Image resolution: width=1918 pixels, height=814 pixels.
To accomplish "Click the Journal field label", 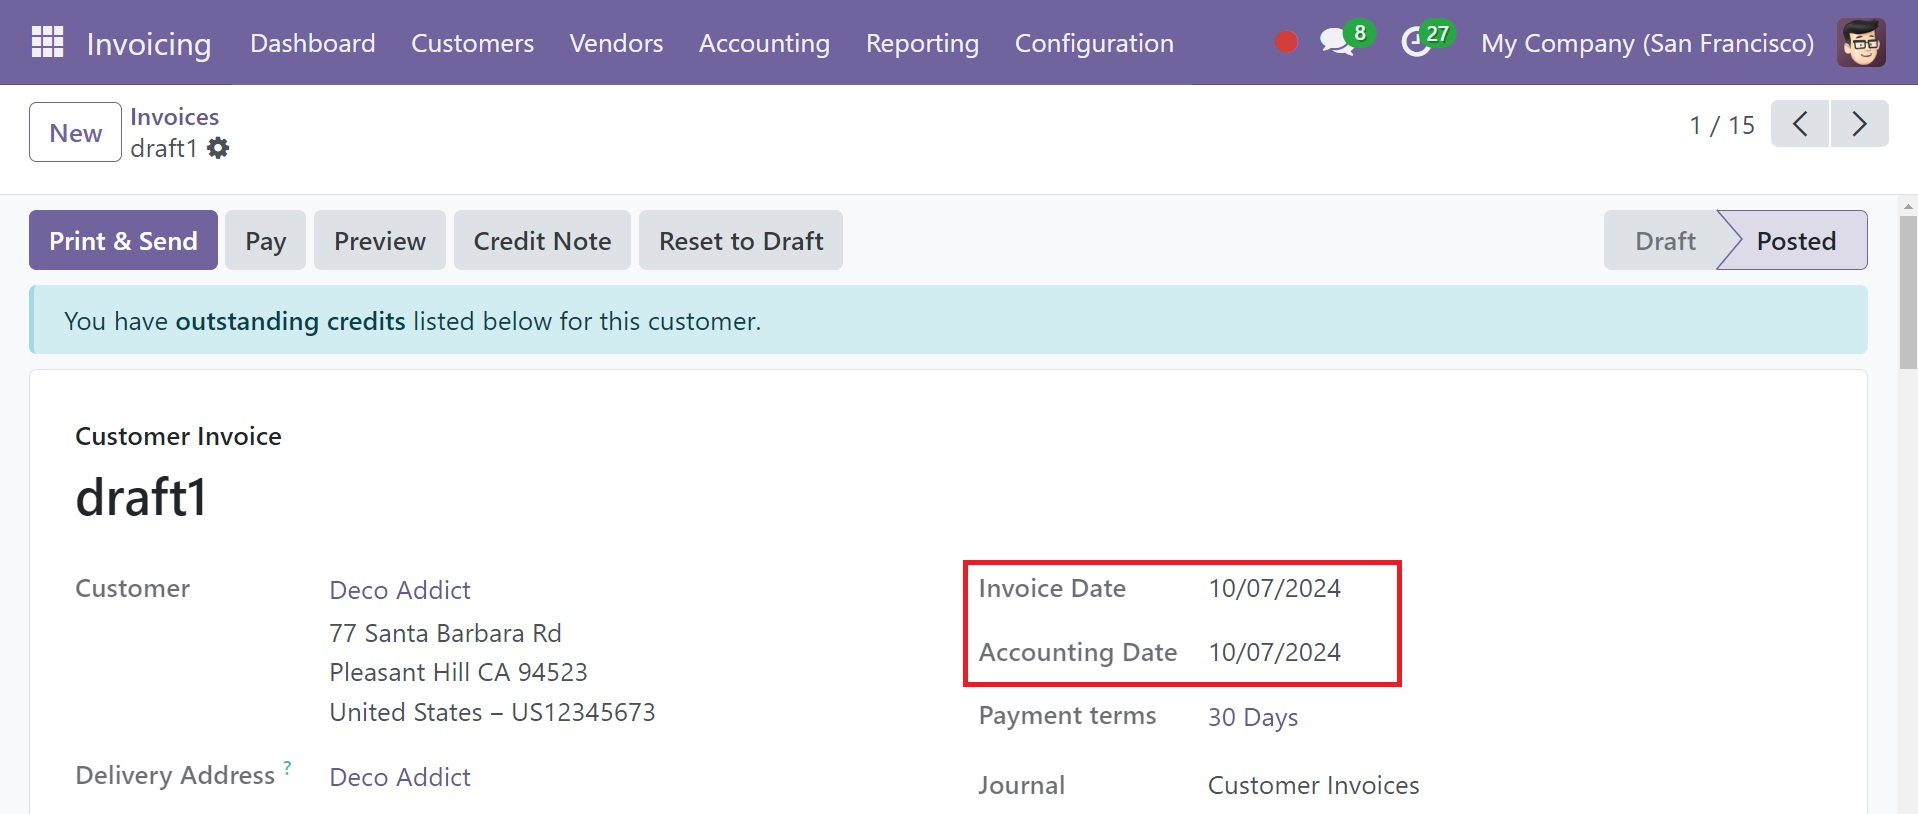I will coord(1021,785).
